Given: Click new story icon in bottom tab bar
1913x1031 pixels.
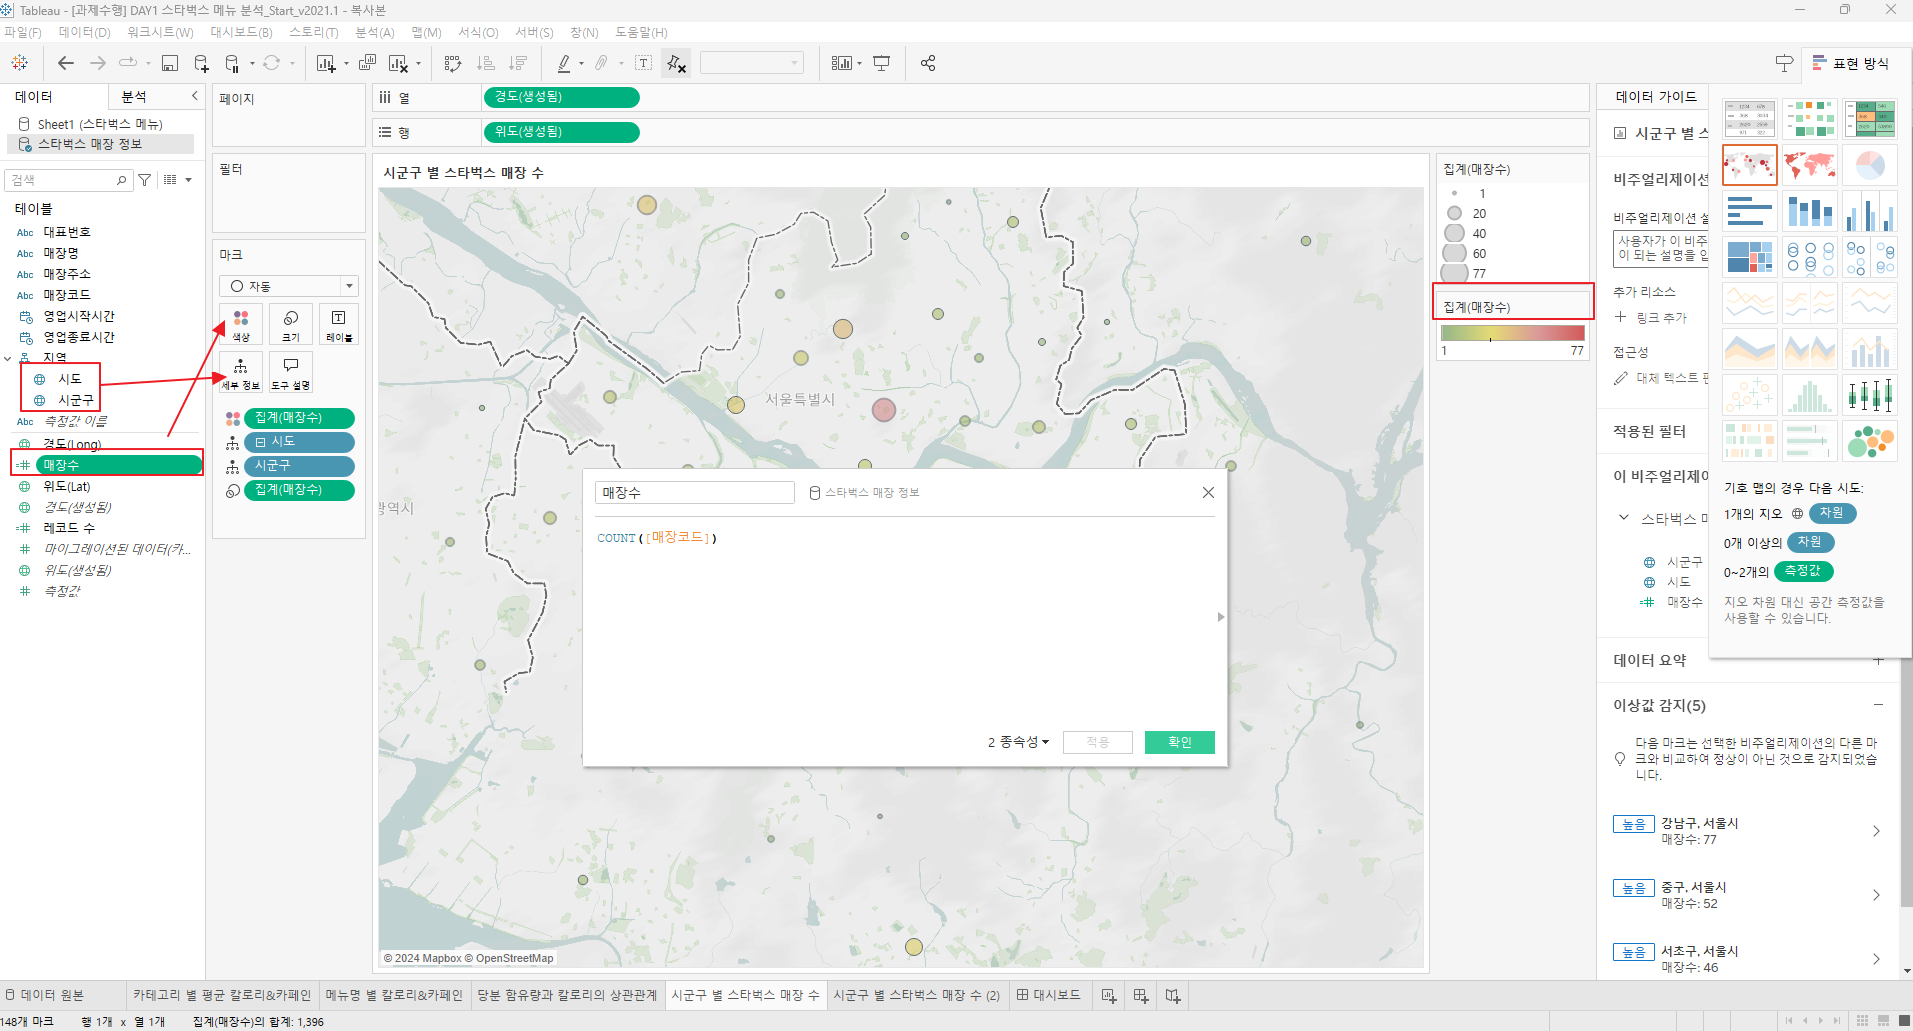Looking at the screenshot, I should tap(1173, 996).
